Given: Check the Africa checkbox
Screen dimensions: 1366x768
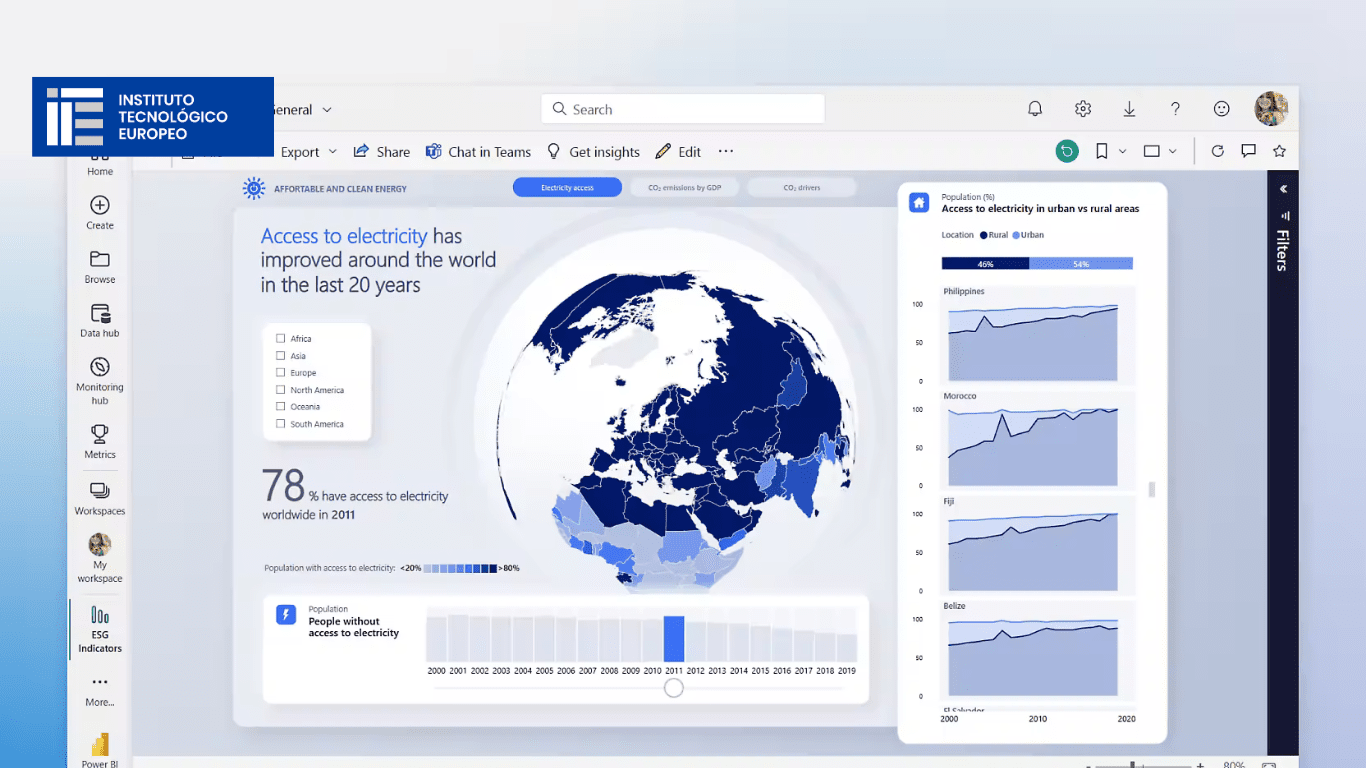Looking at the screenshot, I should (280, 338).
